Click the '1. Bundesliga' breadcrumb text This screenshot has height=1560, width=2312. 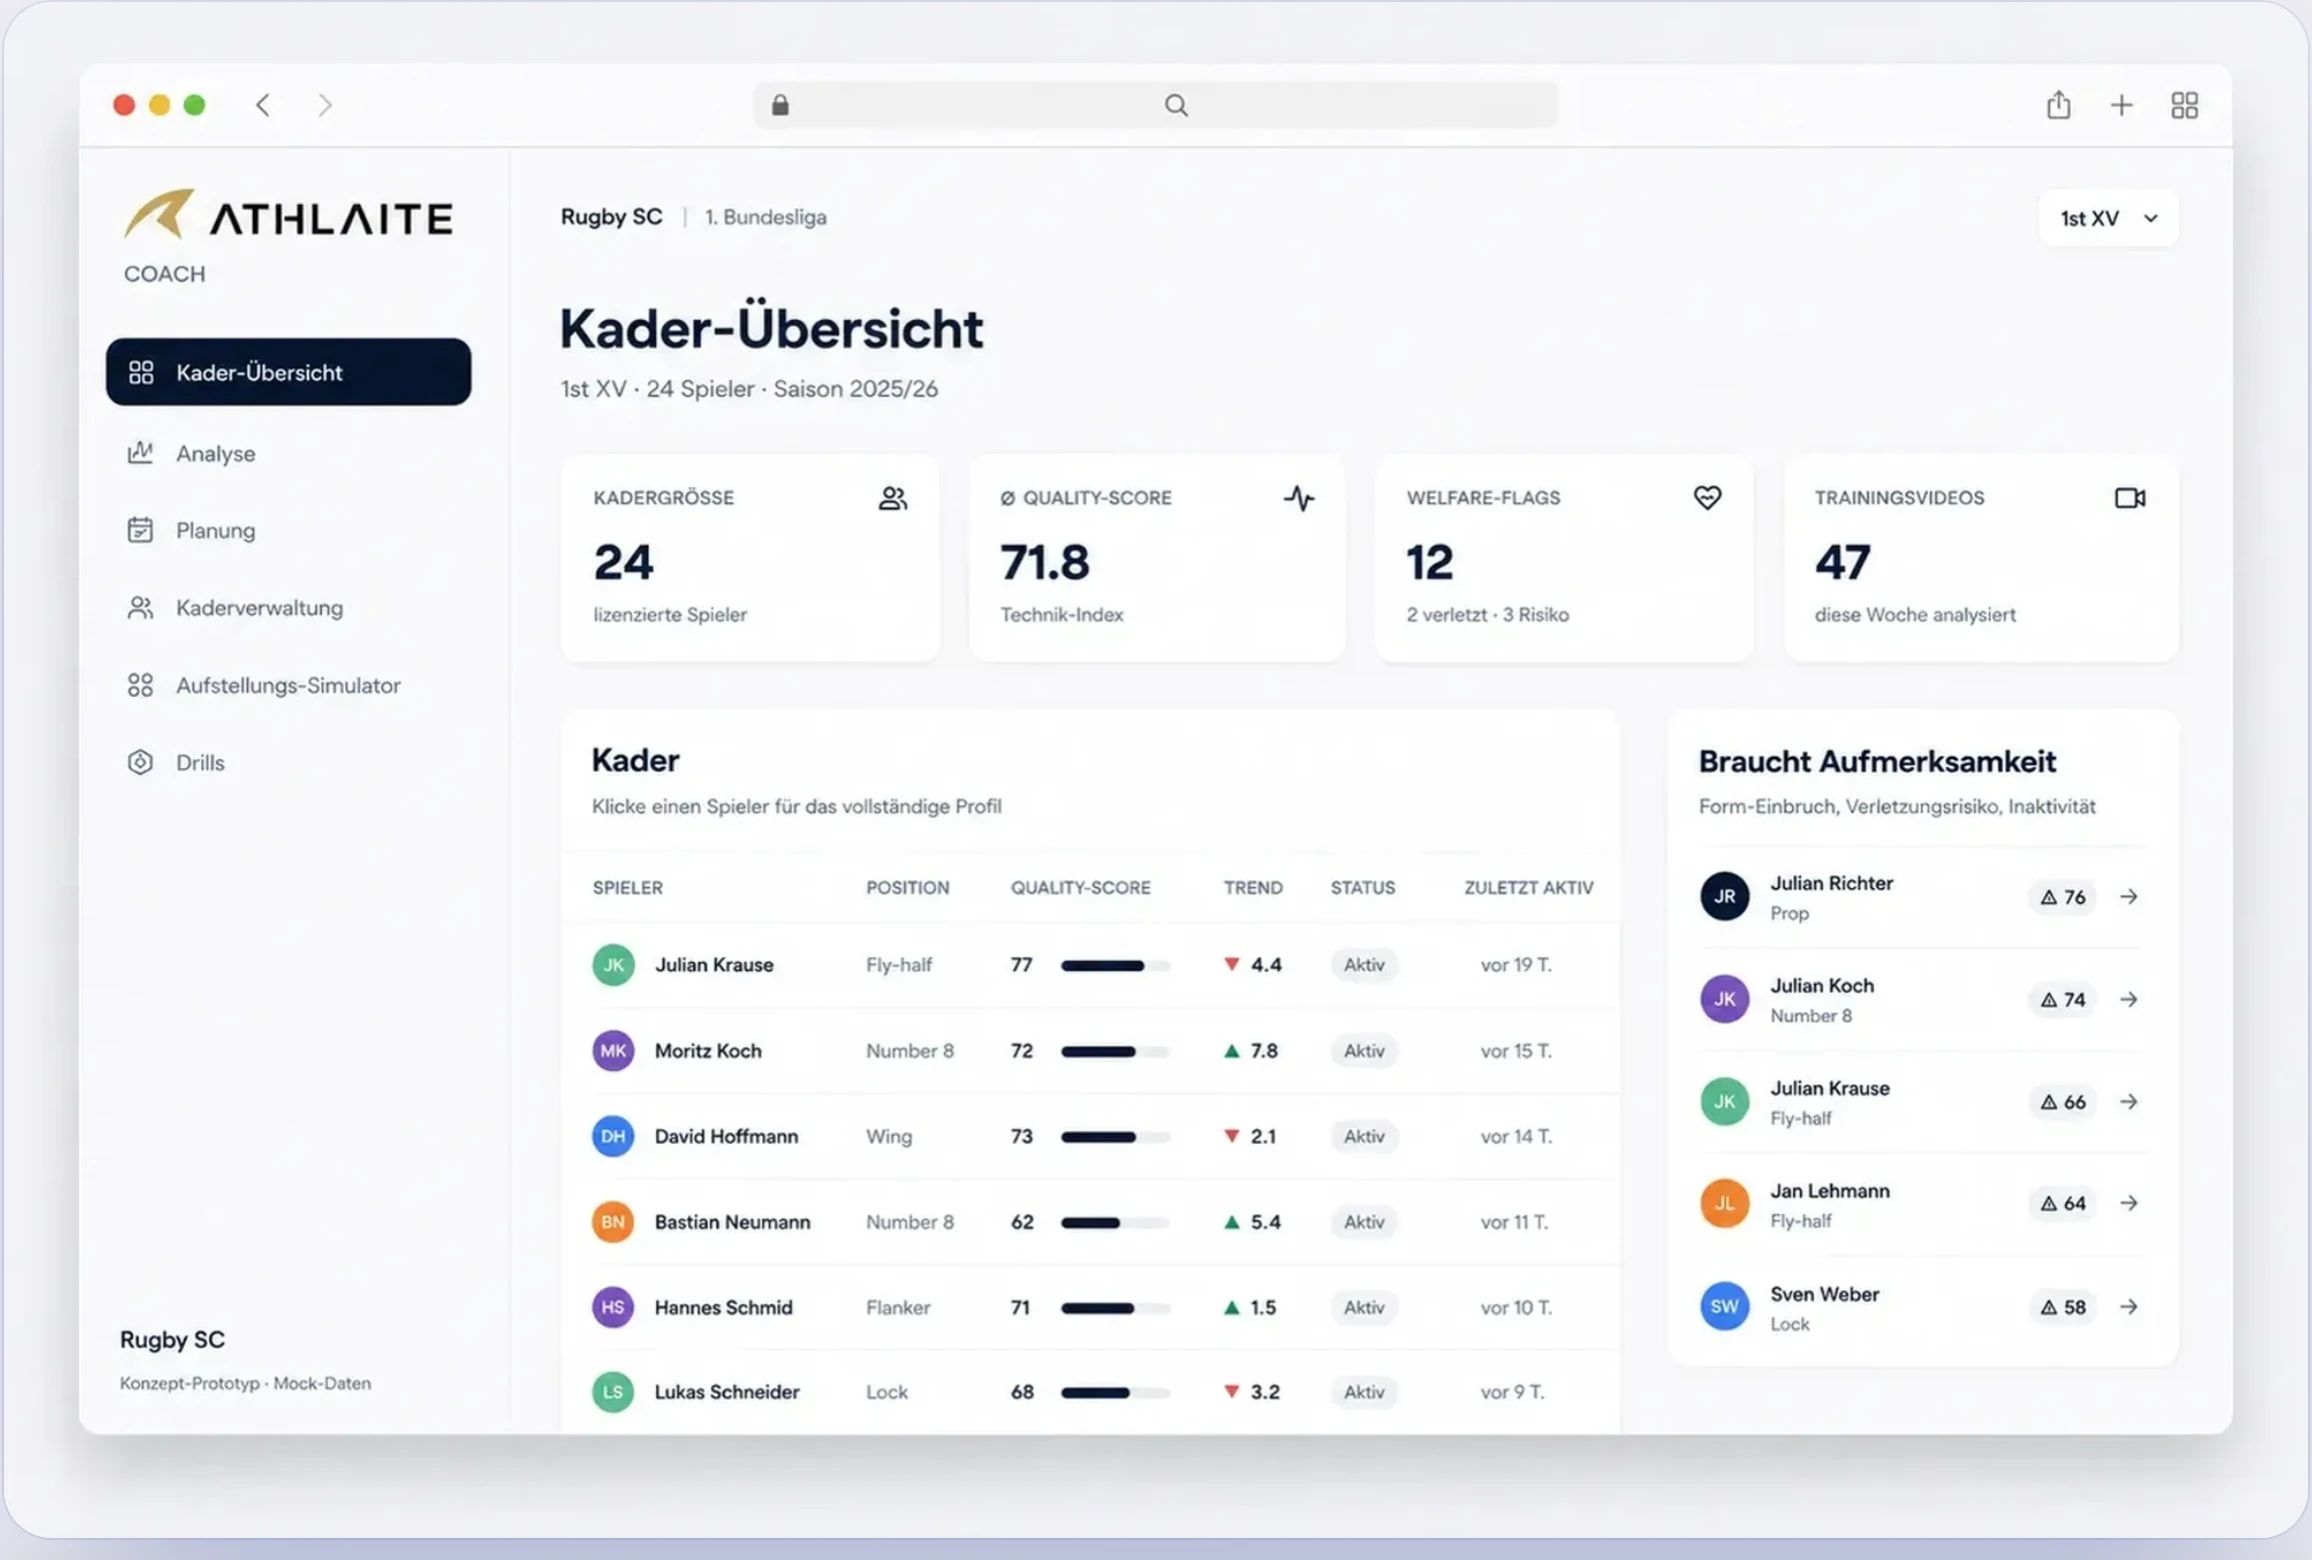tap(765, 217)
